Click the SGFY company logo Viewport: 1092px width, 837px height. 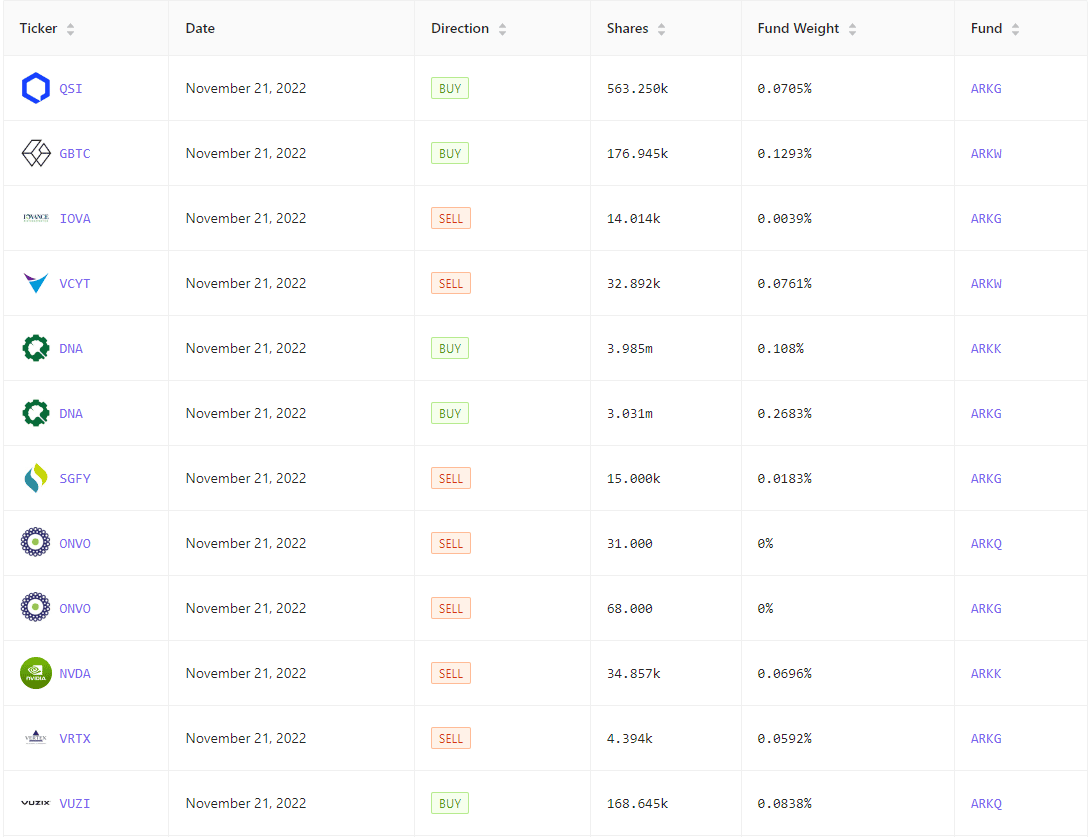coord(36,478)
